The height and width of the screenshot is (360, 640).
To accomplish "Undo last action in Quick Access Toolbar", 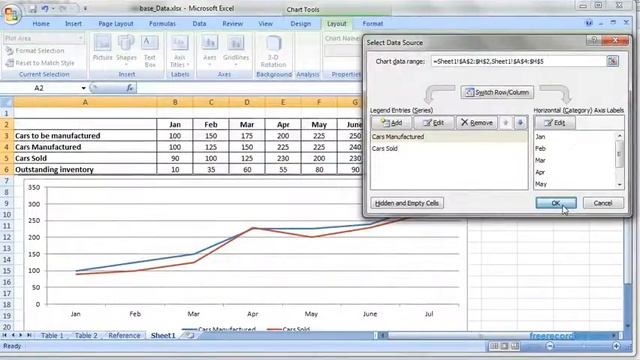I will pos(45,9).
